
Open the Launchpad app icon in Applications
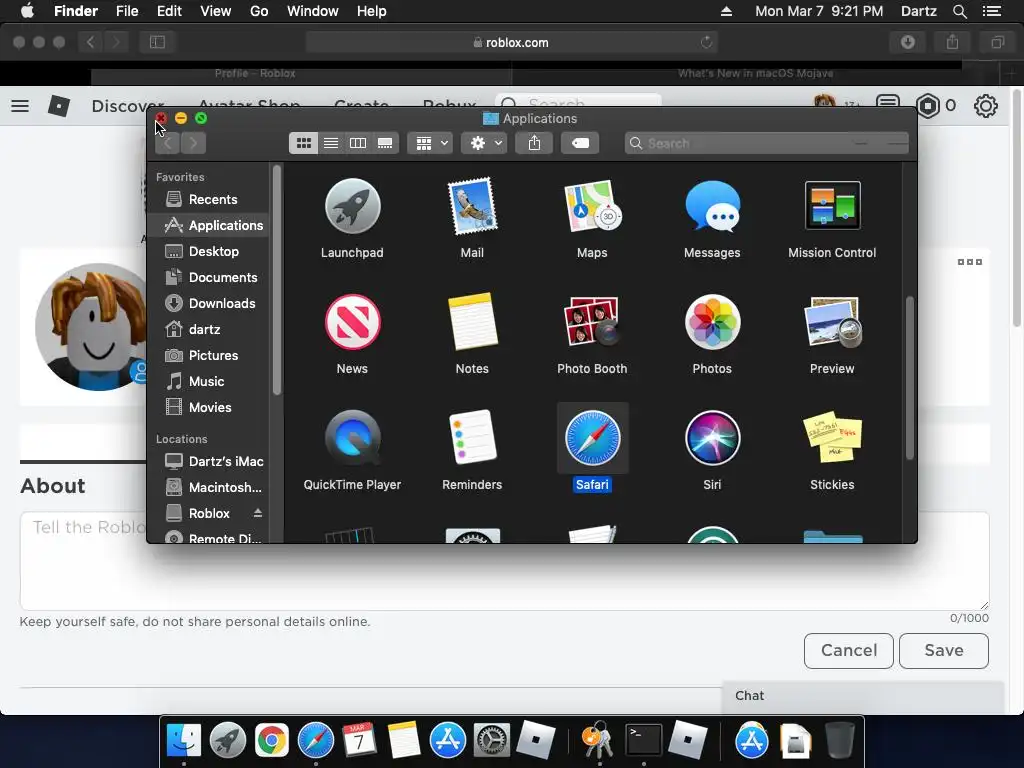click(x=353, y=206)
